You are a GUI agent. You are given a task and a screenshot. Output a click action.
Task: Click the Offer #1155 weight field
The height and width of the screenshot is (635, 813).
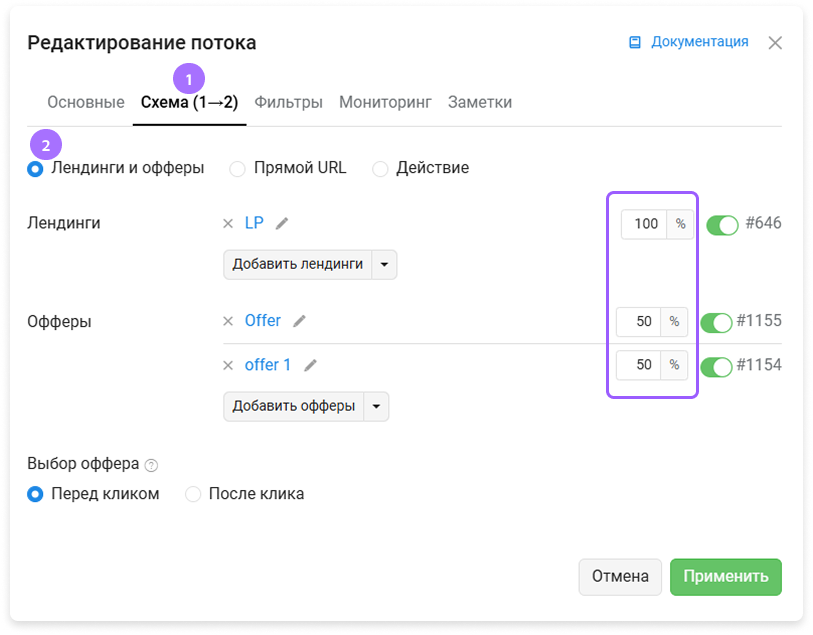(638, 321)
